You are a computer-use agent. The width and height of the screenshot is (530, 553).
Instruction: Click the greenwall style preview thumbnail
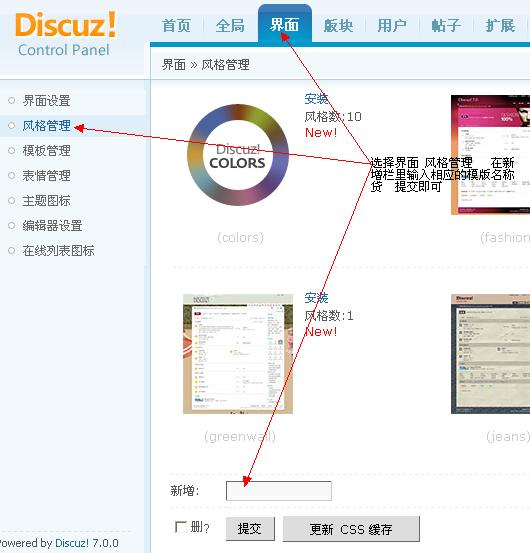[x=238, y=354]
